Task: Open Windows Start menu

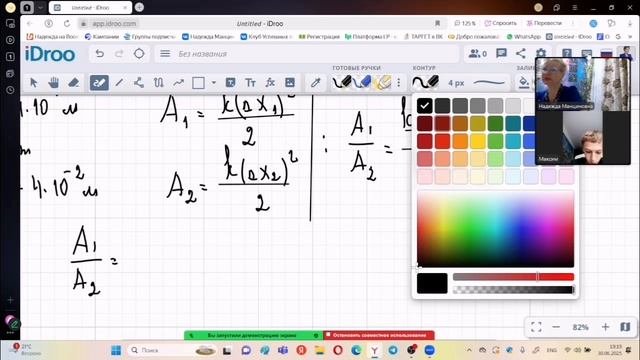Action: (x=116, y=350)
